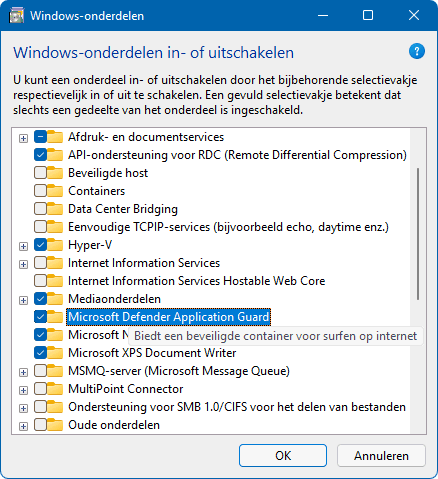Viewport: 438px width, 479px height.
Task: Click the folder icon beside Containers
Action: (x=55, y=191)
